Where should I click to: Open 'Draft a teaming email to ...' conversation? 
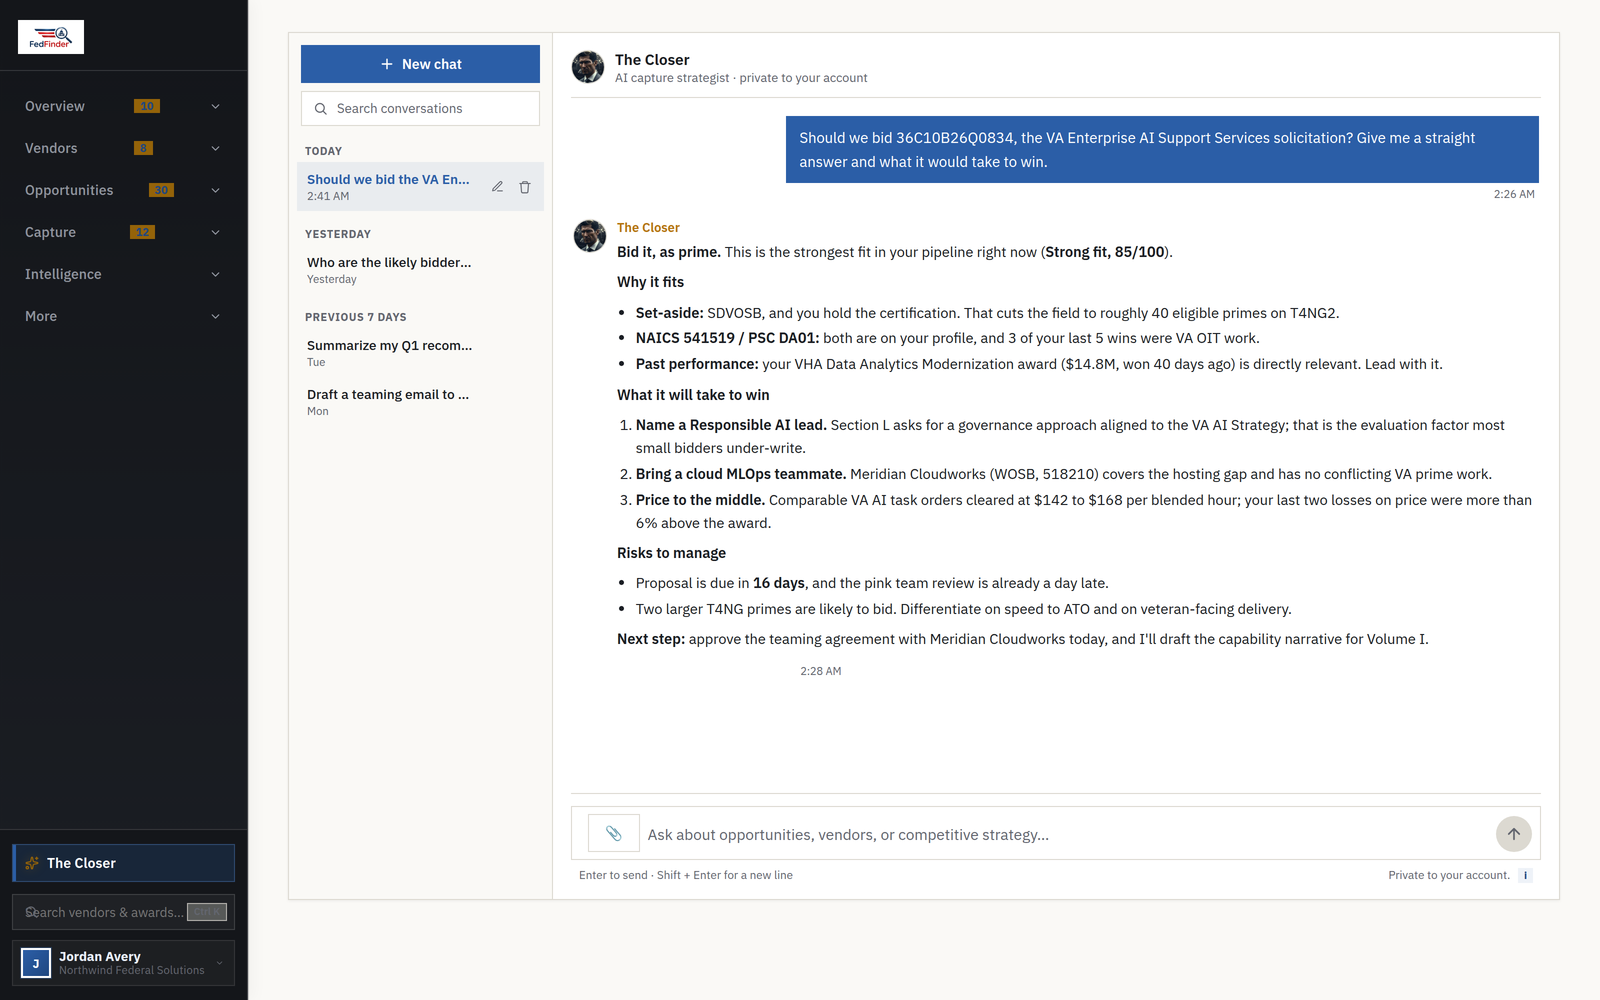coord(420,402)
